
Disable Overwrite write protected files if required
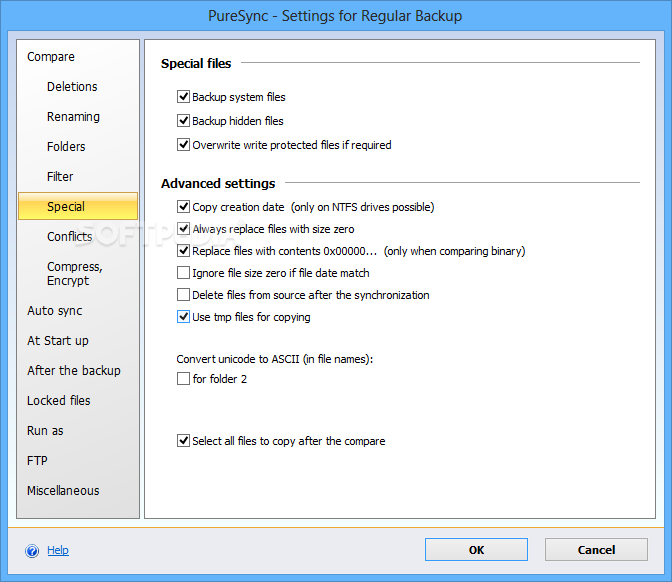(x=183, y=144)
